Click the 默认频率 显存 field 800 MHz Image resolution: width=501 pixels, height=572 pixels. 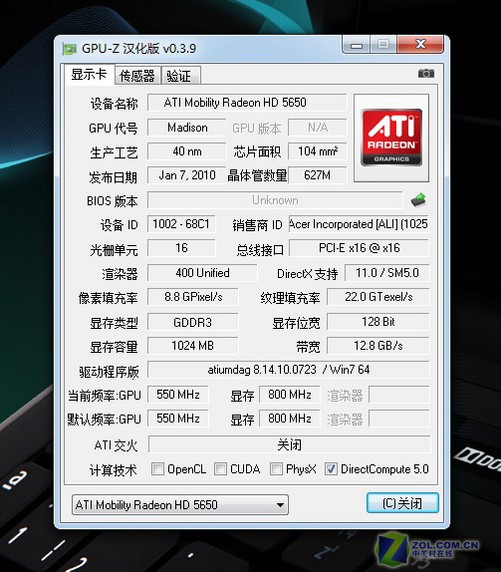click(x=290, y=418)
